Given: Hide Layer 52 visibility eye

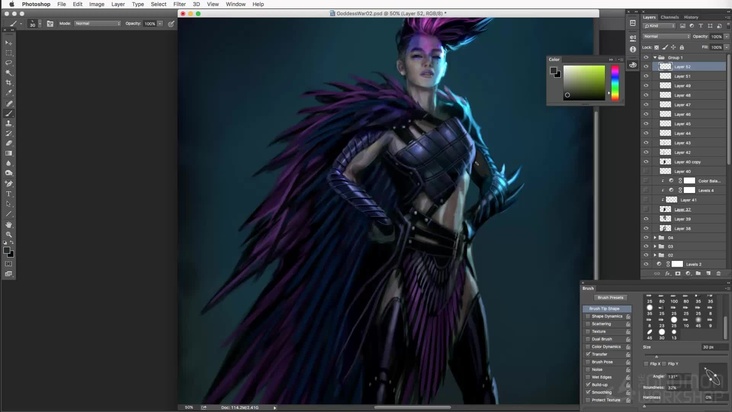Looking at the screenshot, I should (x=646, y=67).
